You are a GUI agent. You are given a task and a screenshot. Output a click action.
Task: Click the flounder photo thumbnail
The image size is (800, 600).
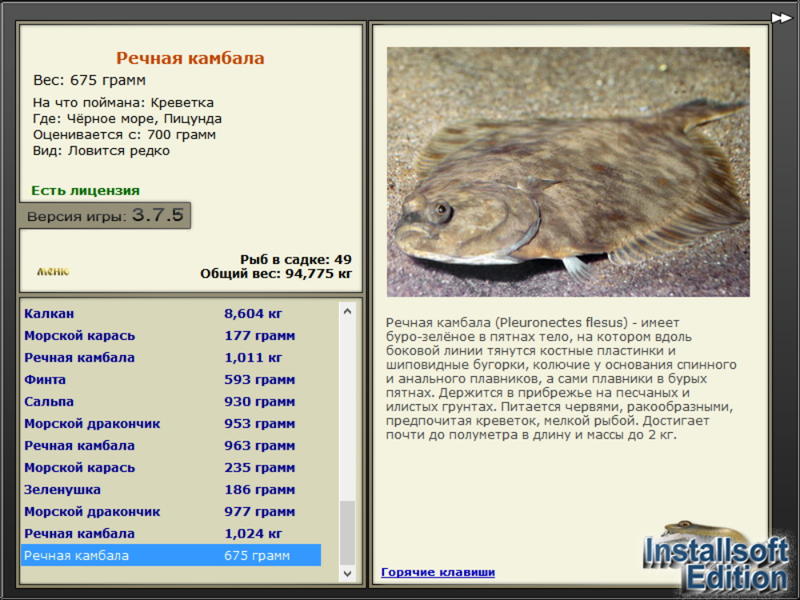568,172
